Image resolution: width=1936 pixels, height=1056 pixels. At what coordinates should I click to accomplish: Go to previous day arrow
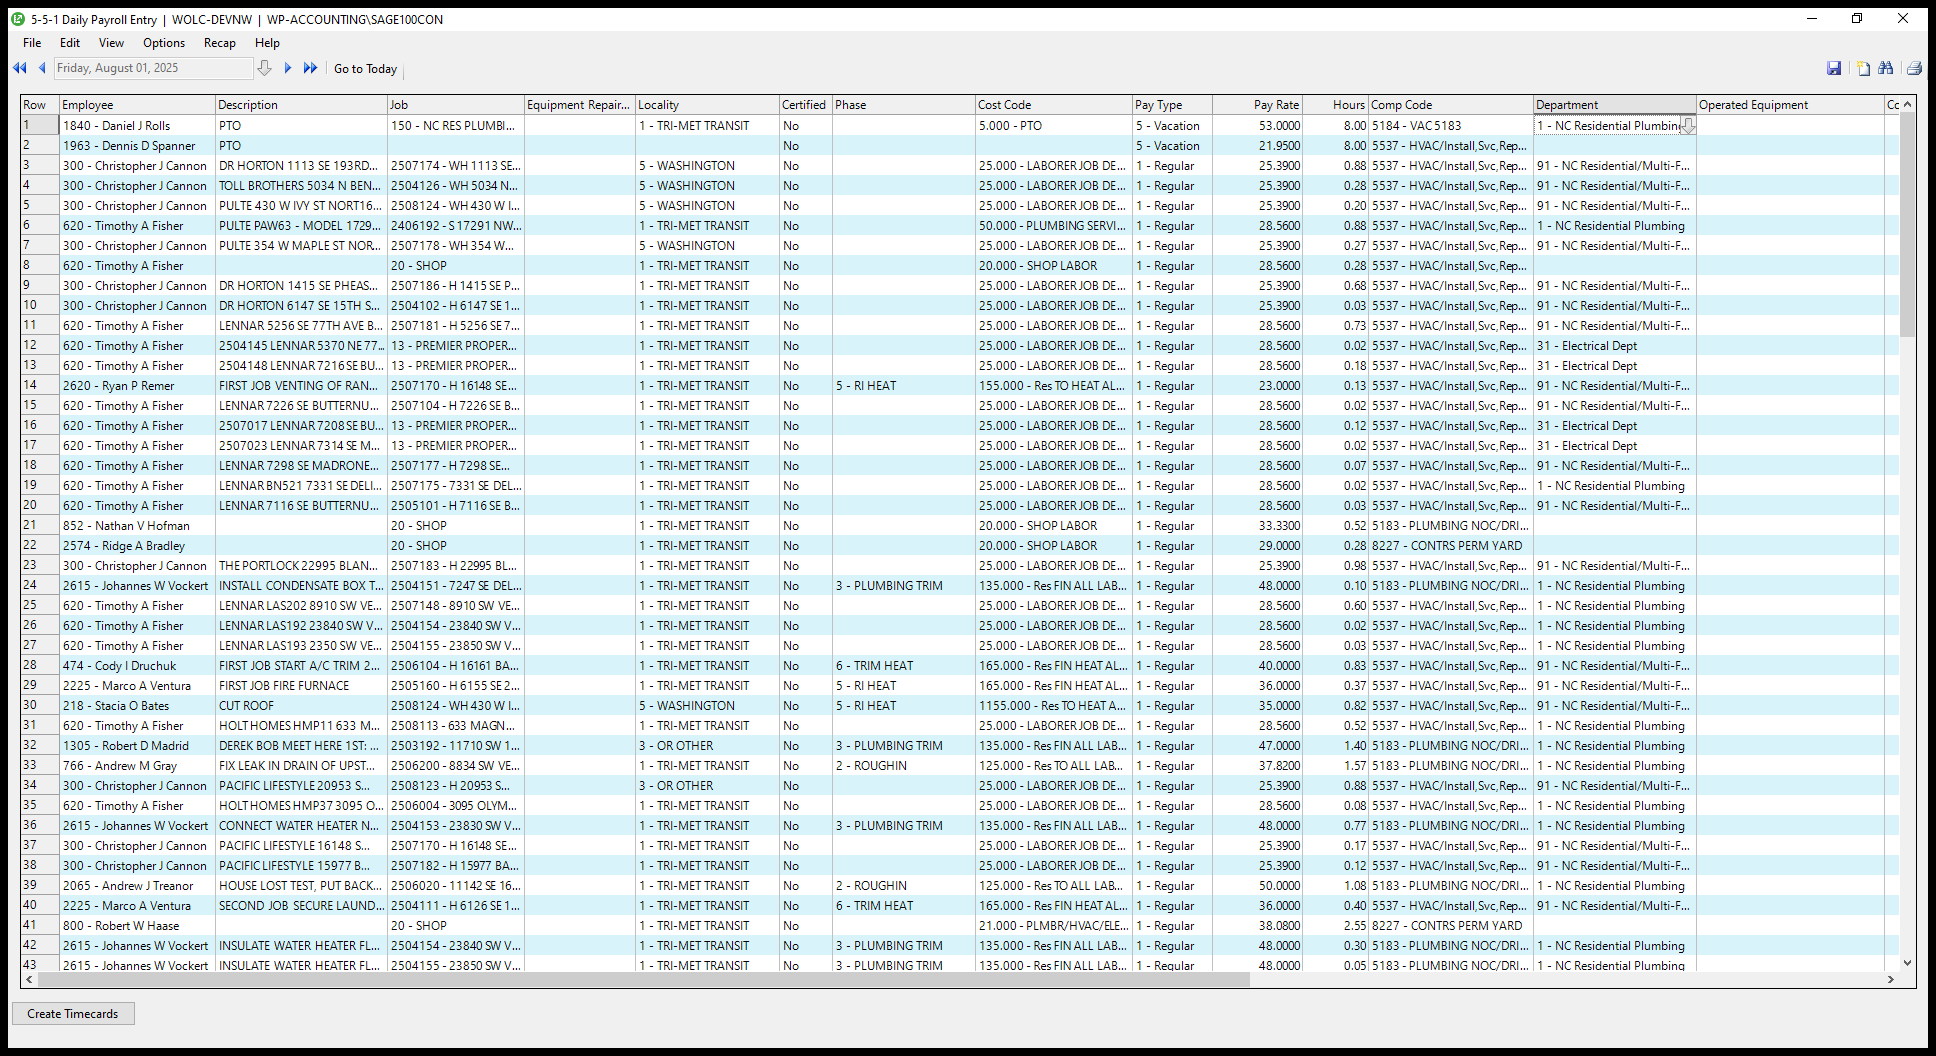pos(42,68)
